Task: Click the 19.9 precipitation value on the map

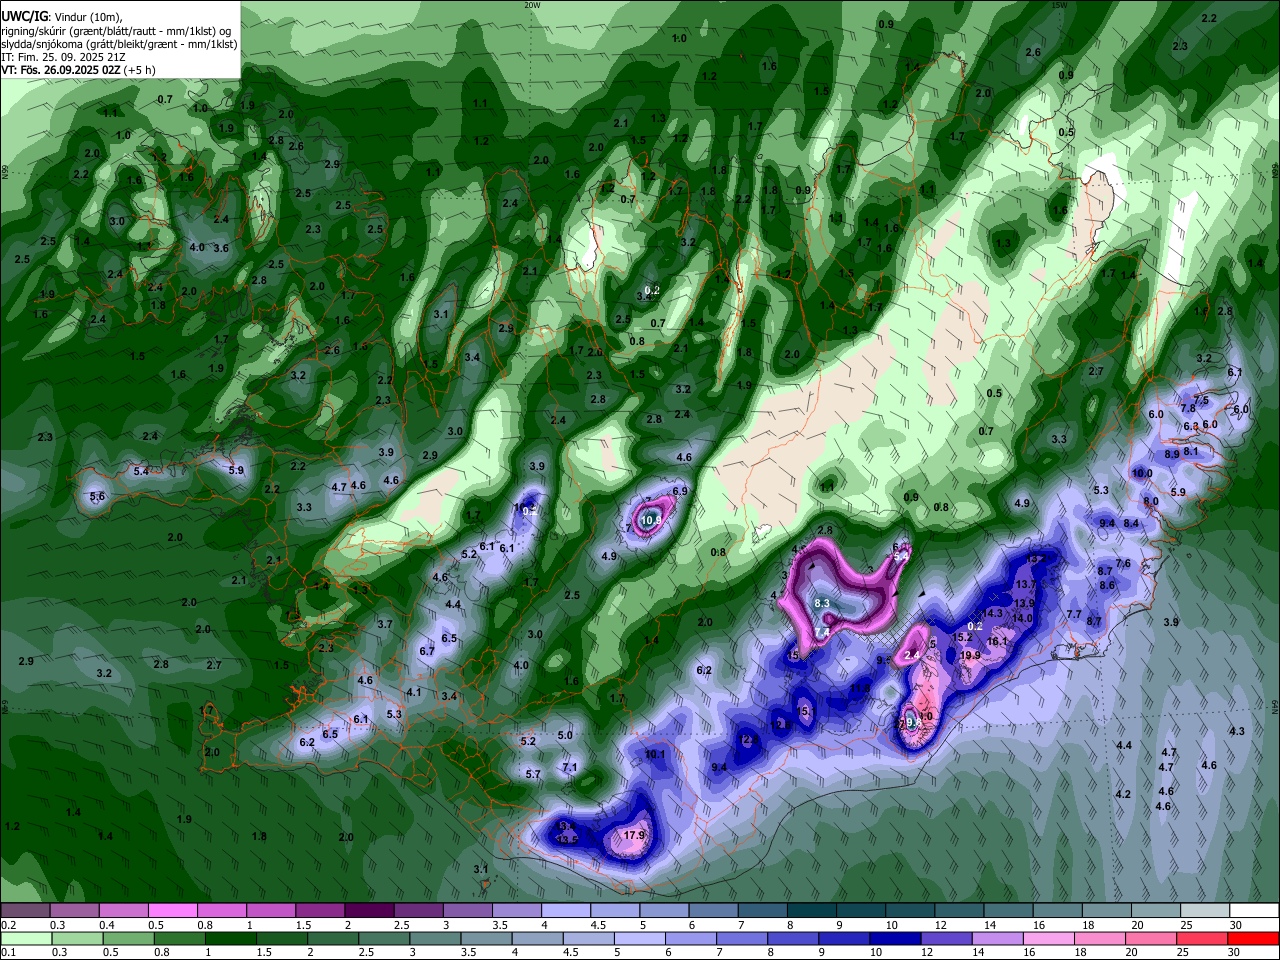Action: coord(969,656)
